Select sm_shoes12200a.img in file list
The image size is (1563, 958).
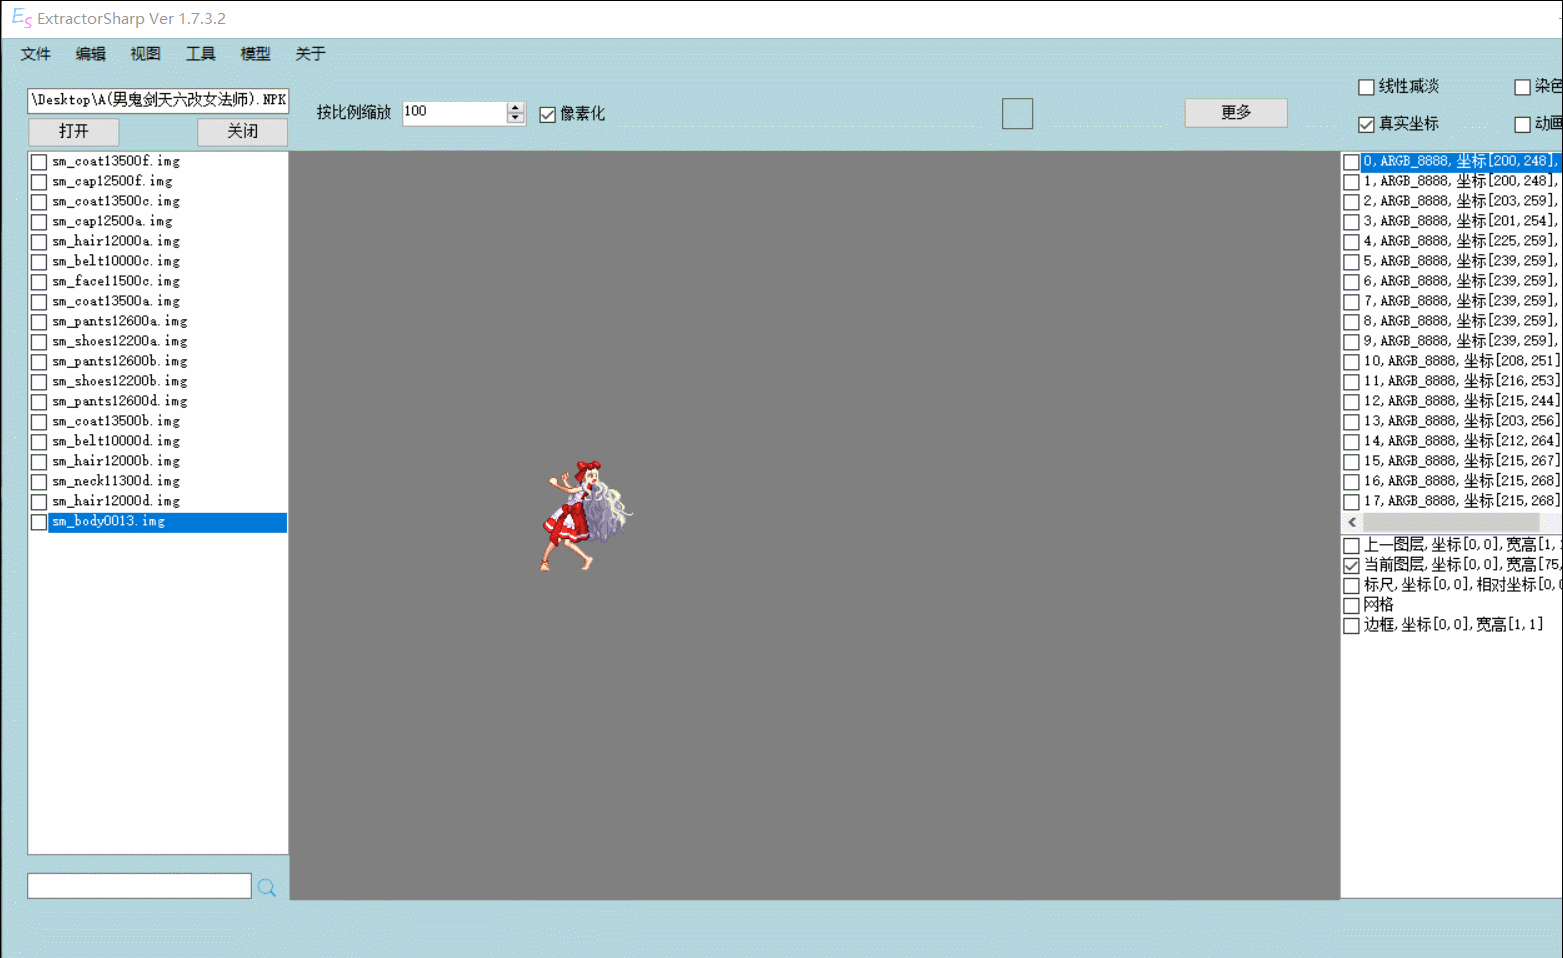coord(120,341)
